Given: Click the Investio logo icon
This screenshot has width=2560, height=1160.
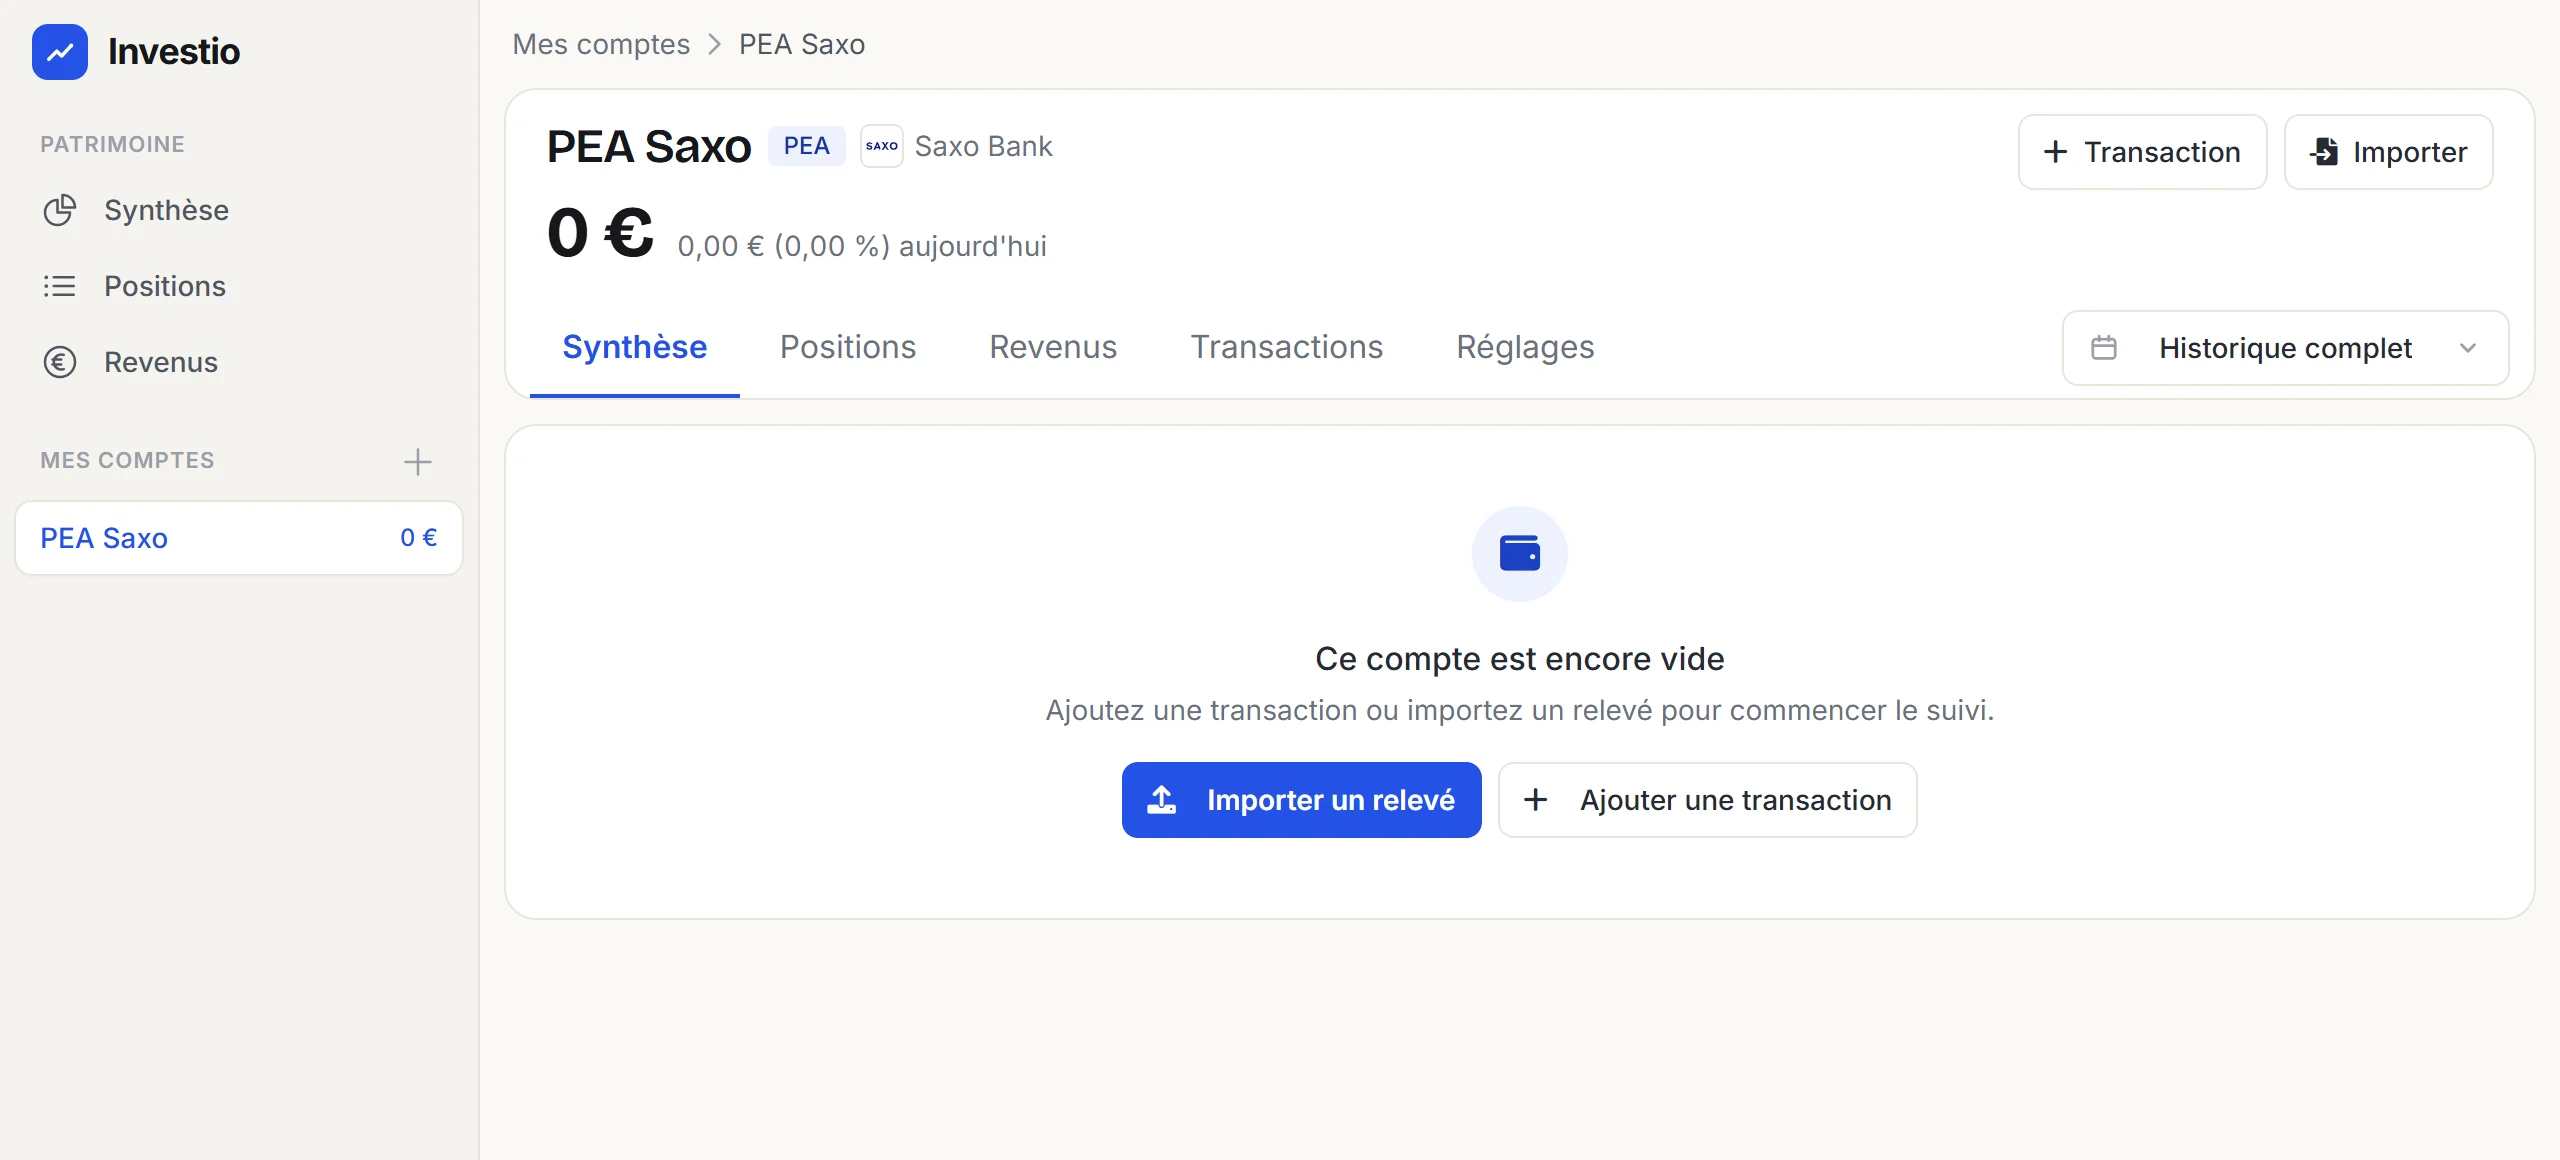Looking at the screenshot, I should click(60, 52).
